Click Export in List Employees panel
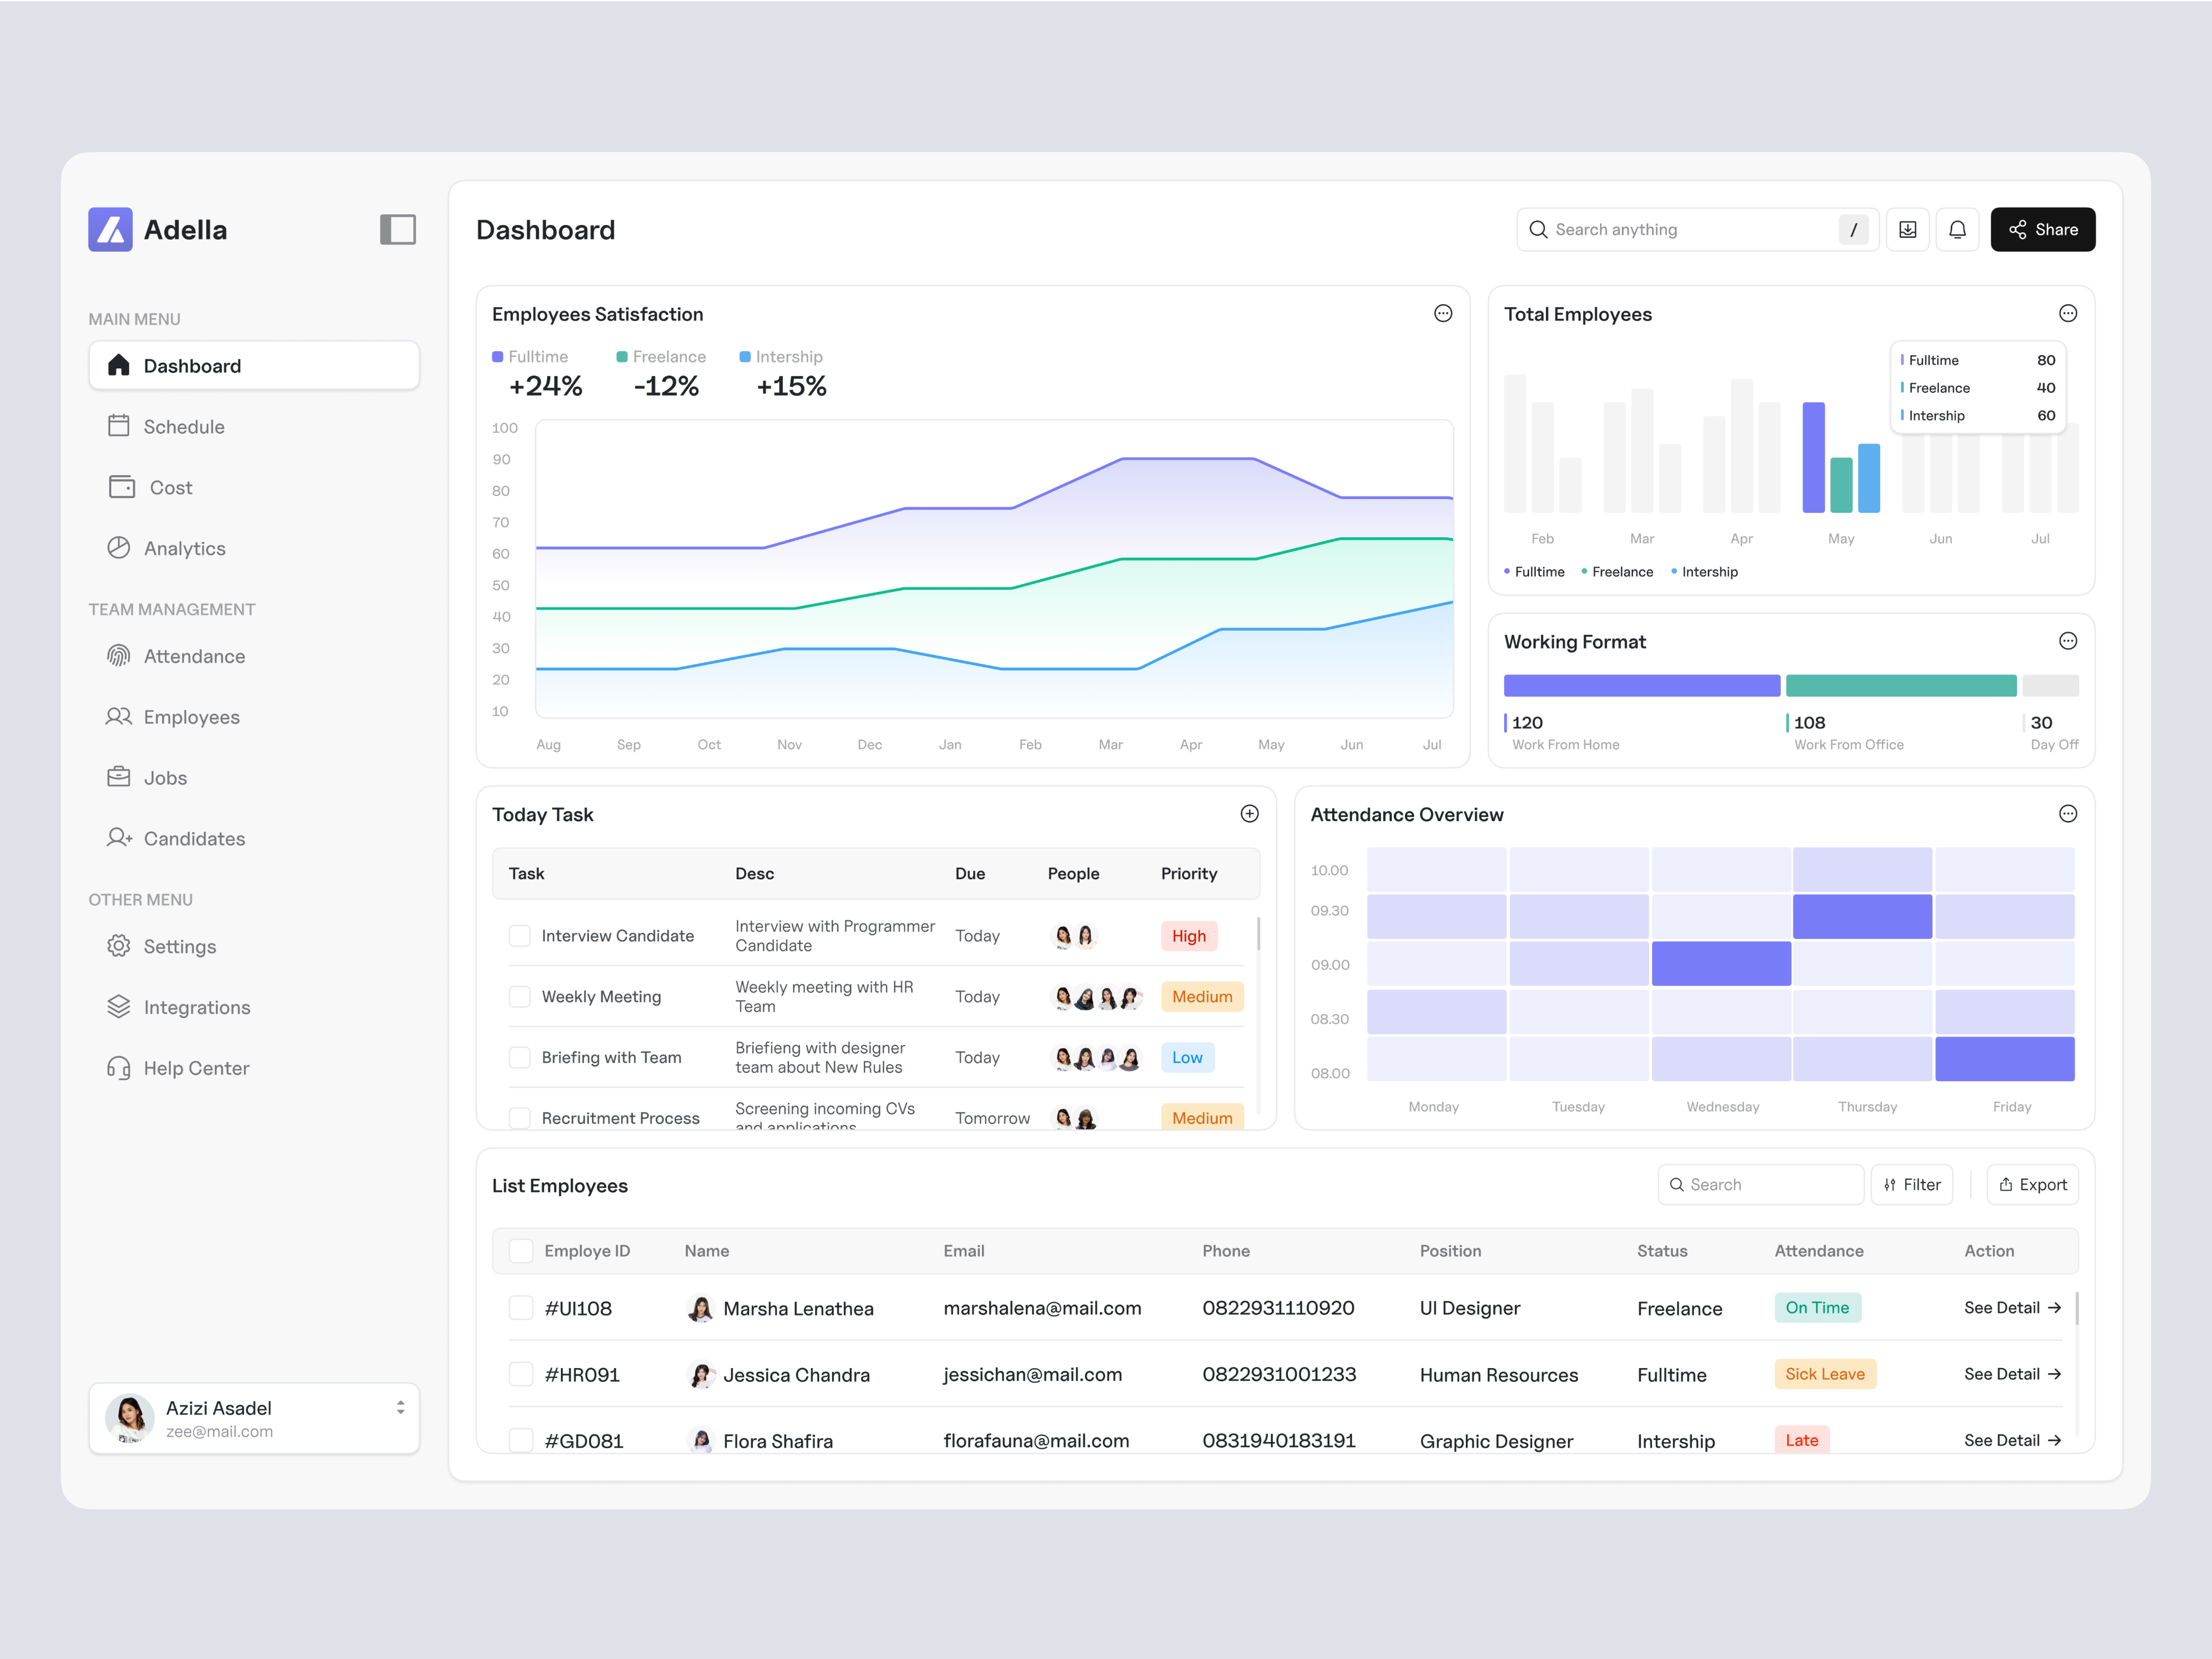The image size is (2212, 1659). pyautogui.click(x=2032, y=1184)
